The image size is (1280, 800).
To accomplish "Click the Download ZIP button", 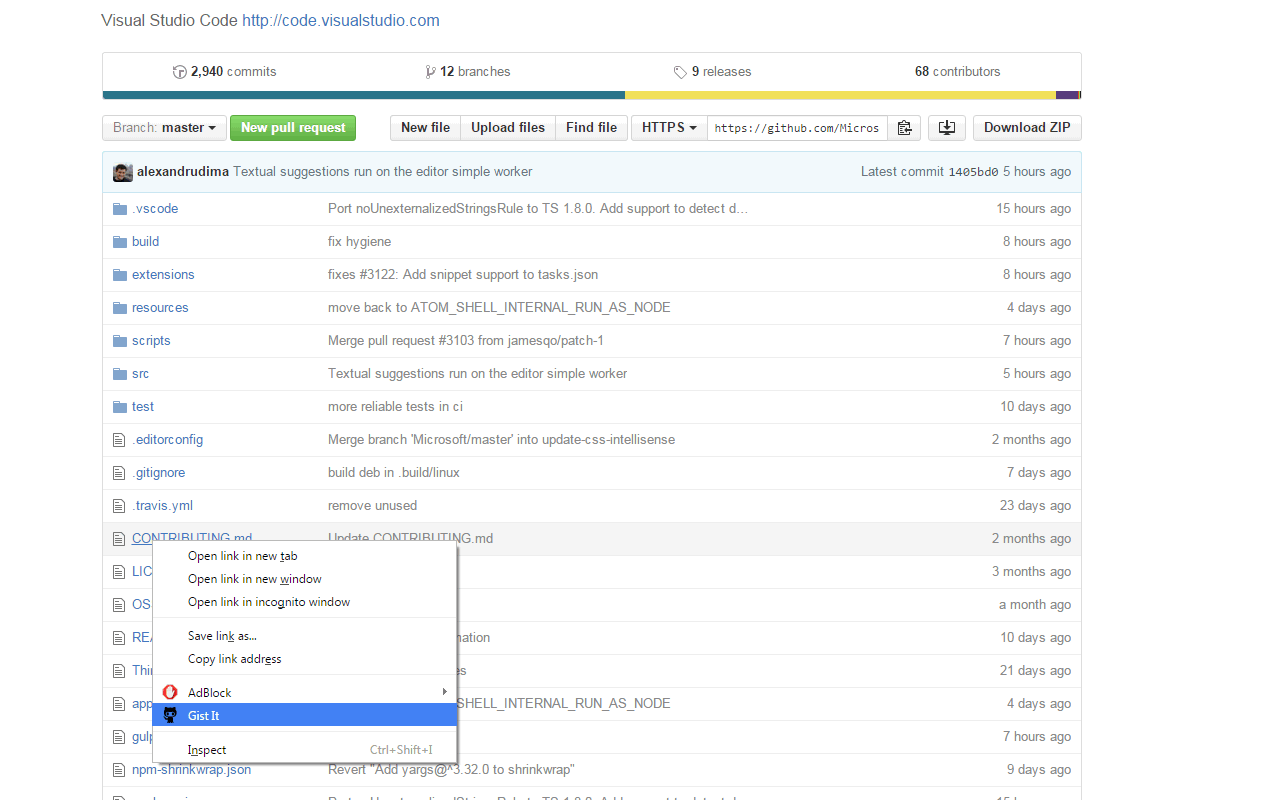I will [x=1027, y=128].
